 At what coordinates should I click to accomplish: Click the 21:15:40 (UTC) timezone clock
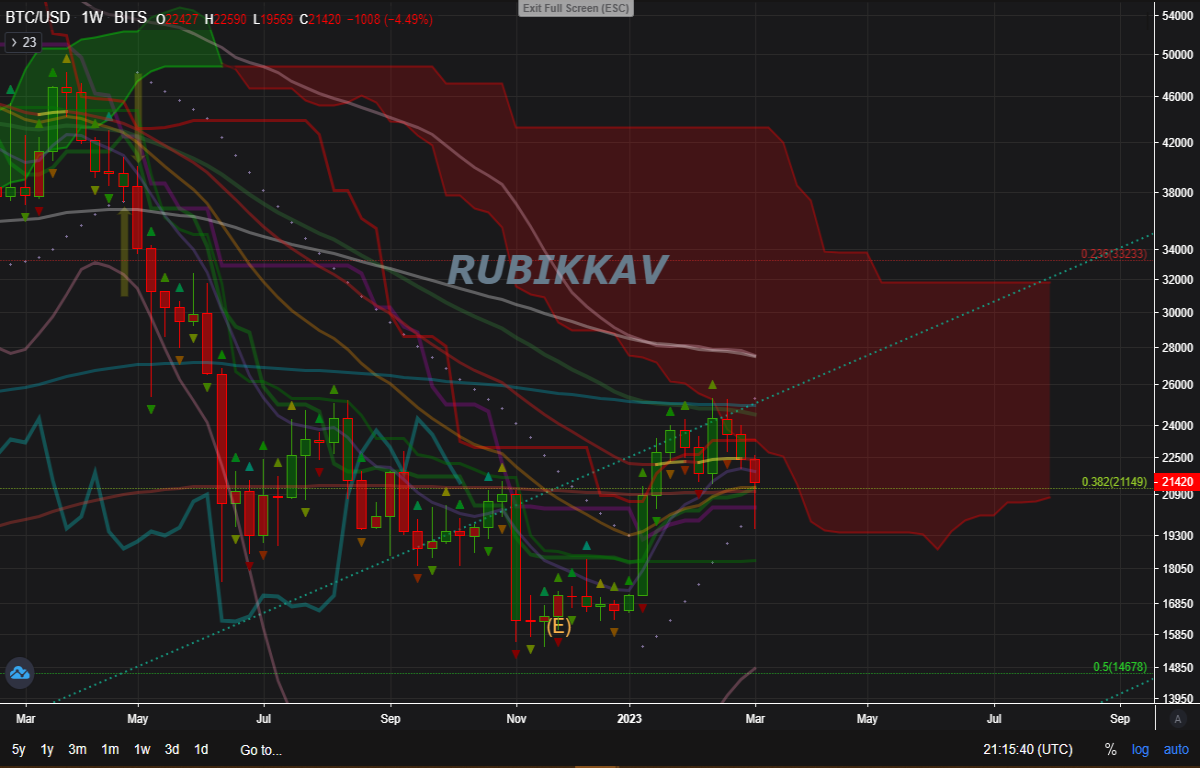click(x=1028, y=750)
